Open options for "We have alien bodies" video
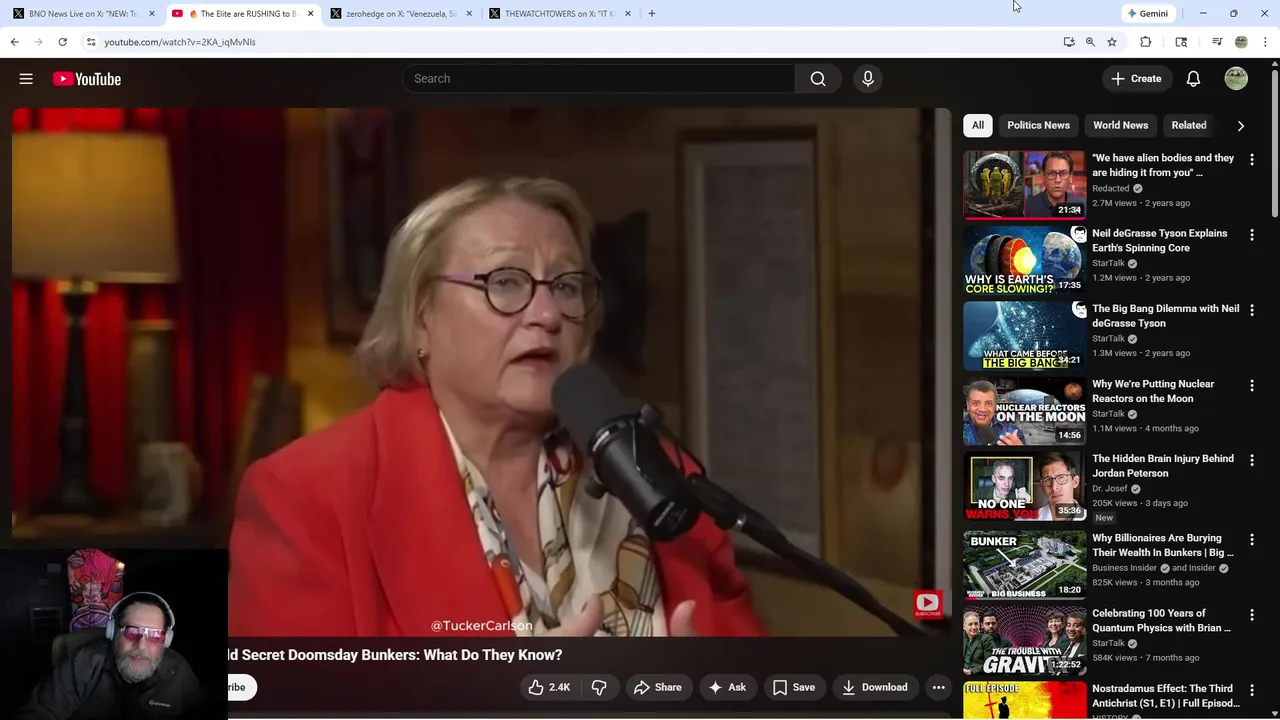The height and width of the screenshot is (720, 1280). coord(1251,159)
